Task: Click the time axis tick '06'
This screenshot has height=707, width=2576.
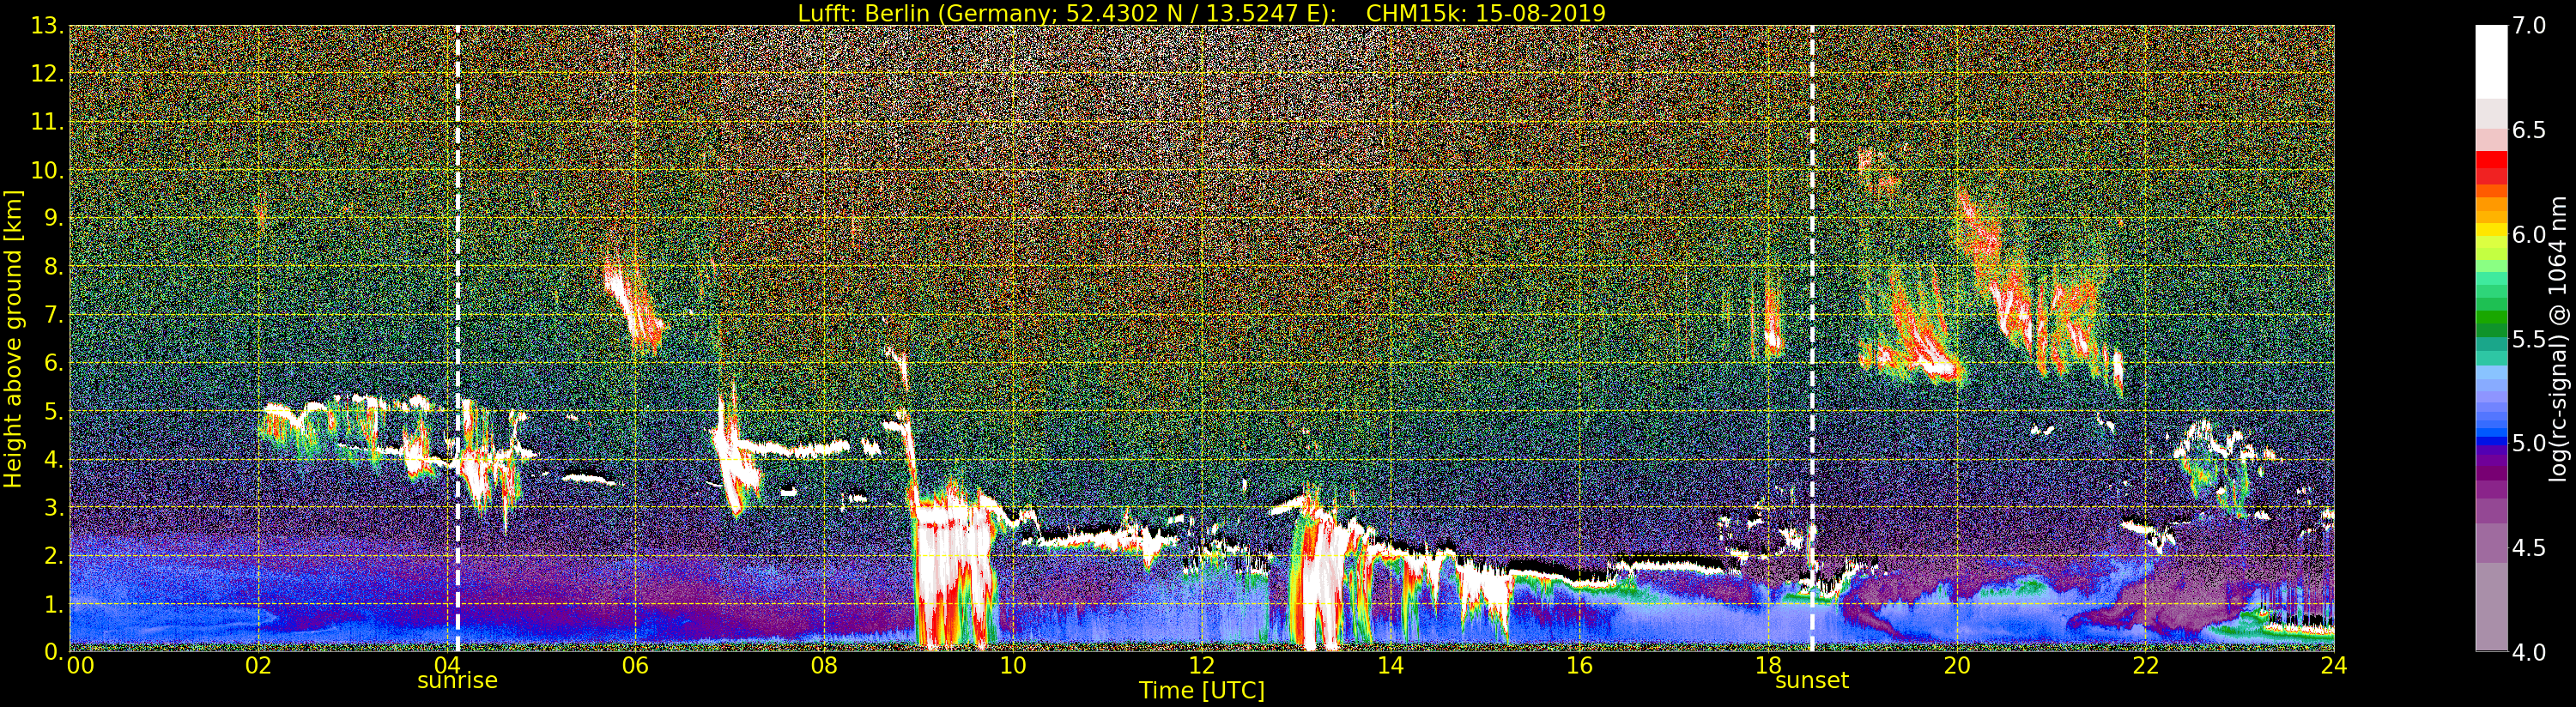Action: coord(635,665)
